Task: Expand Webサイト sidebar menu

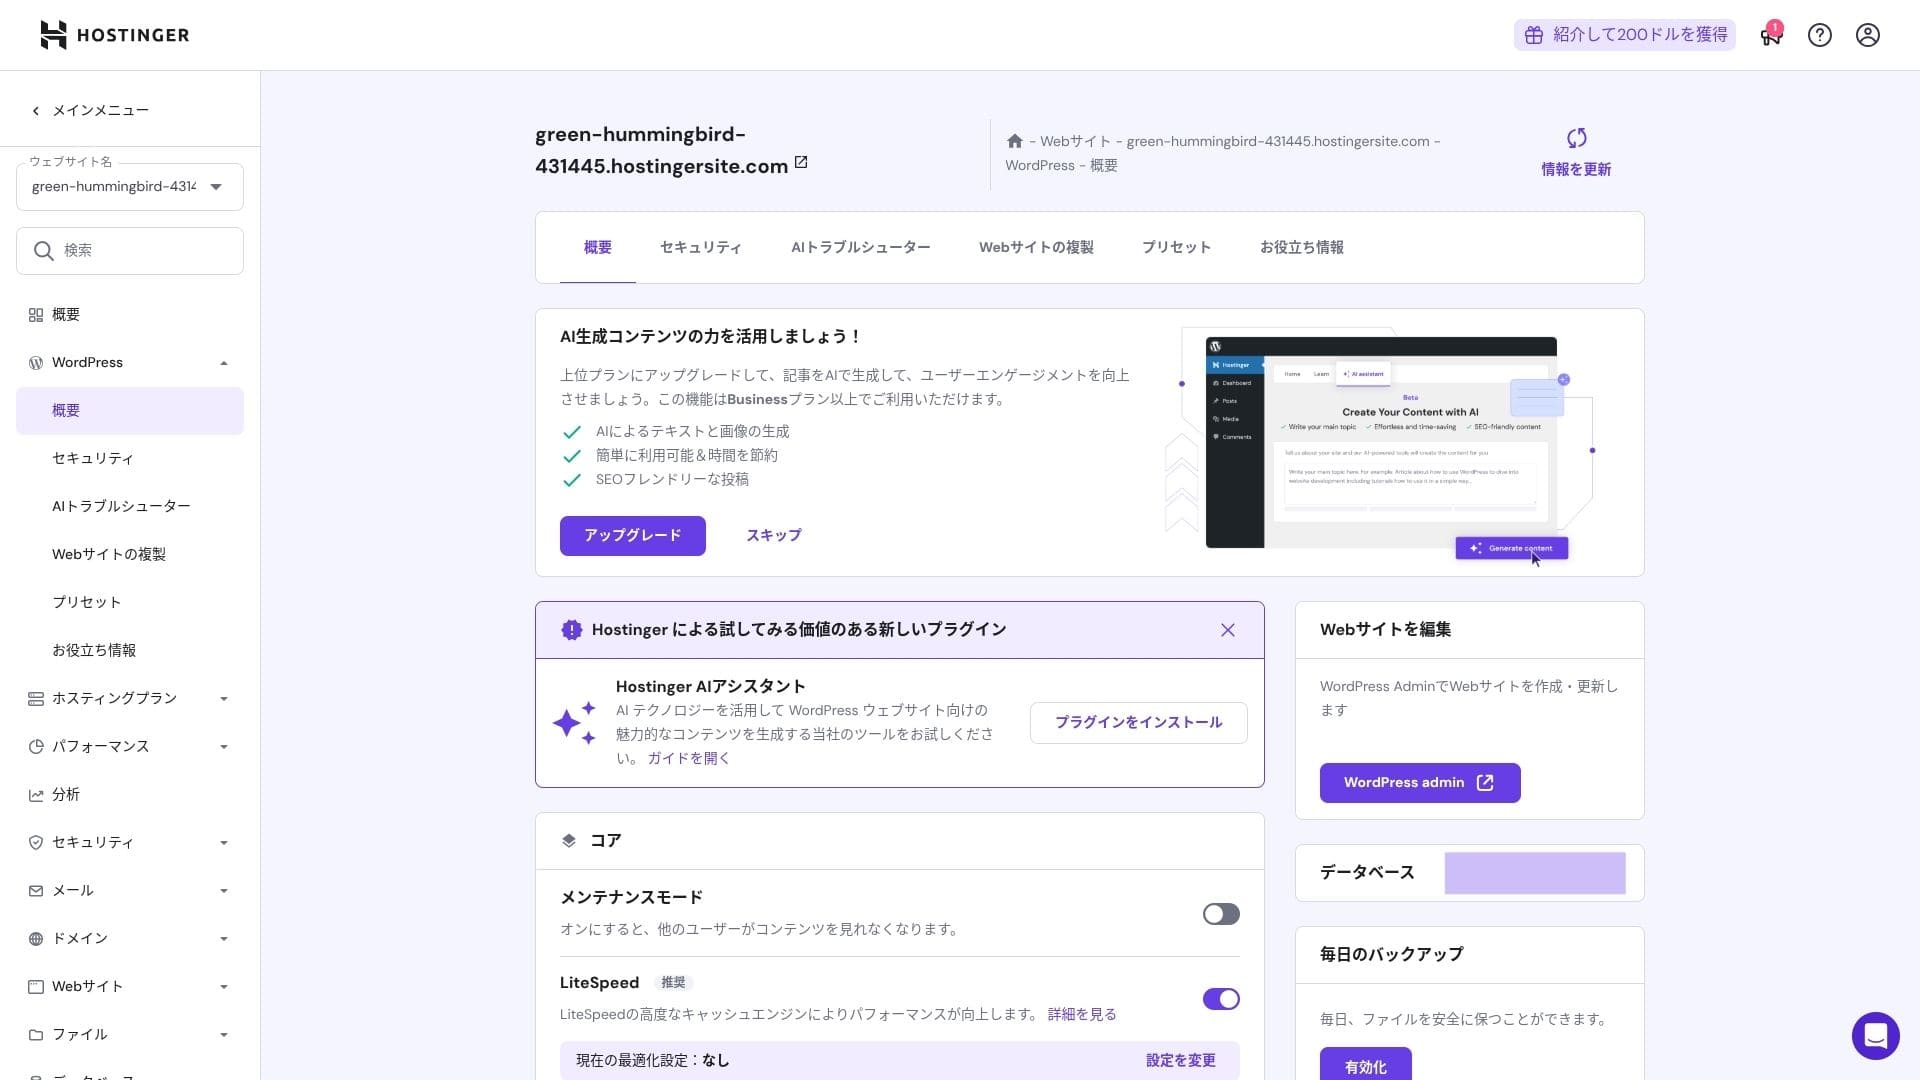Action: click(x=224, y=987)
